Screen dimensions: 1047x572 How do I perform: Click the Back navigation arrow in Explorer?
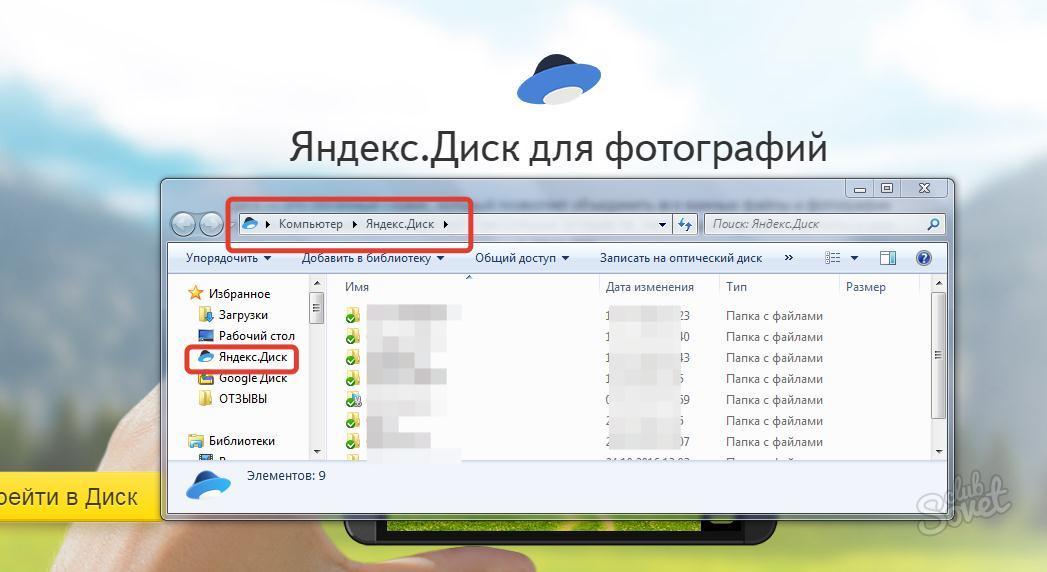pos(183,224)
